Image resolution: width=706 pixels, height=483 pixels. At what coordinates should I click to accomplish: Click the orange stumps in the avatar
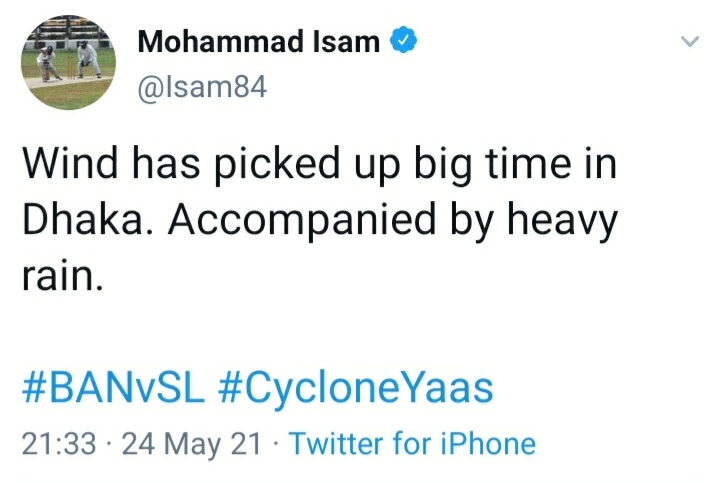pyautogui.click(x=71, y=67)
